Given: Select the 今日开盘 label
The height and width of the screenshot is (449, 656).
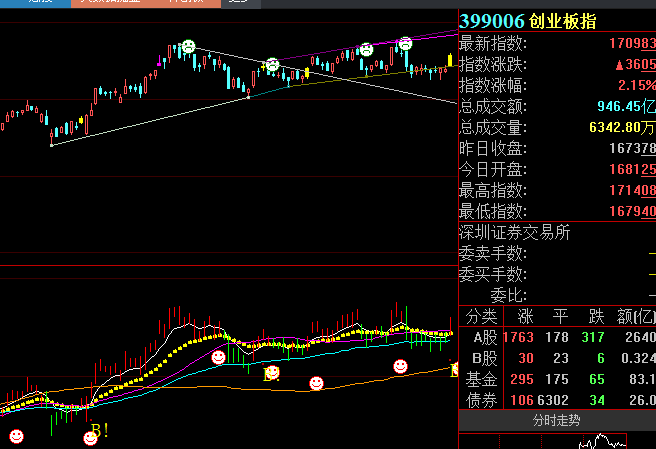Looking at the screenshot, I should coord(493,169).
